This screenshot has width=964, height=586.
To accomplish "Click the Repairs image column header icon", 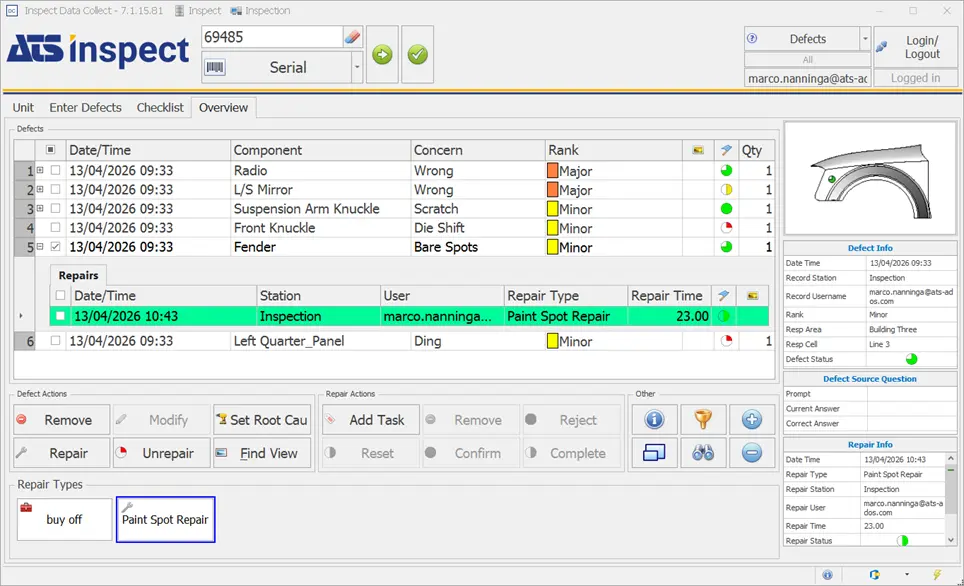I will [752, 296].
